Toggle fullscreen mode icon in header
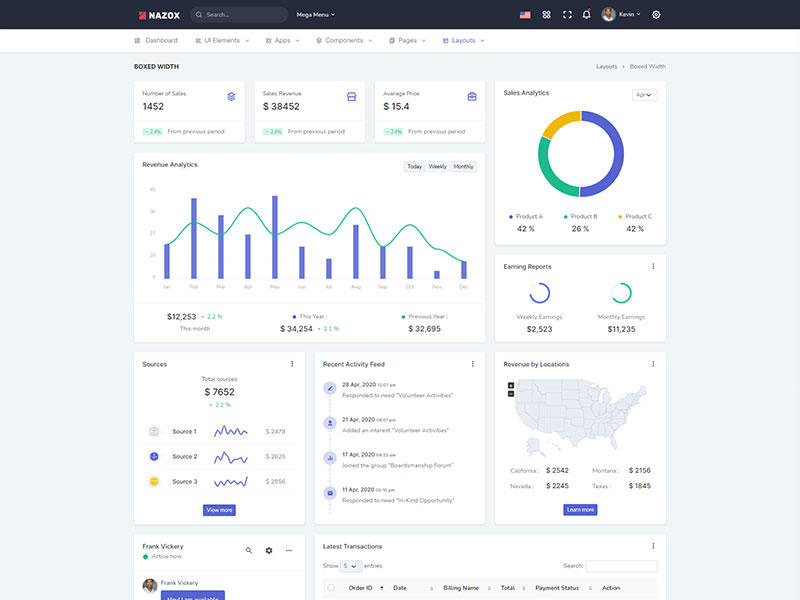Screen dimensions: 800x600 567,15
